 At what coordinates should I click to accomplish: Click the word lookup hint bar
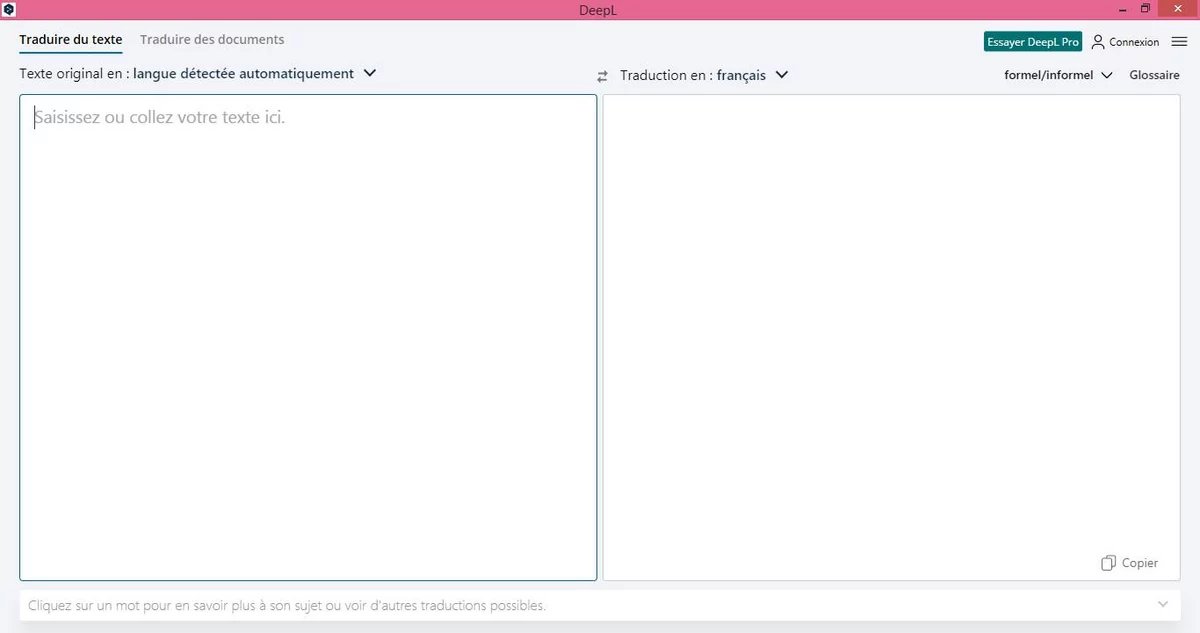[600, 605]
